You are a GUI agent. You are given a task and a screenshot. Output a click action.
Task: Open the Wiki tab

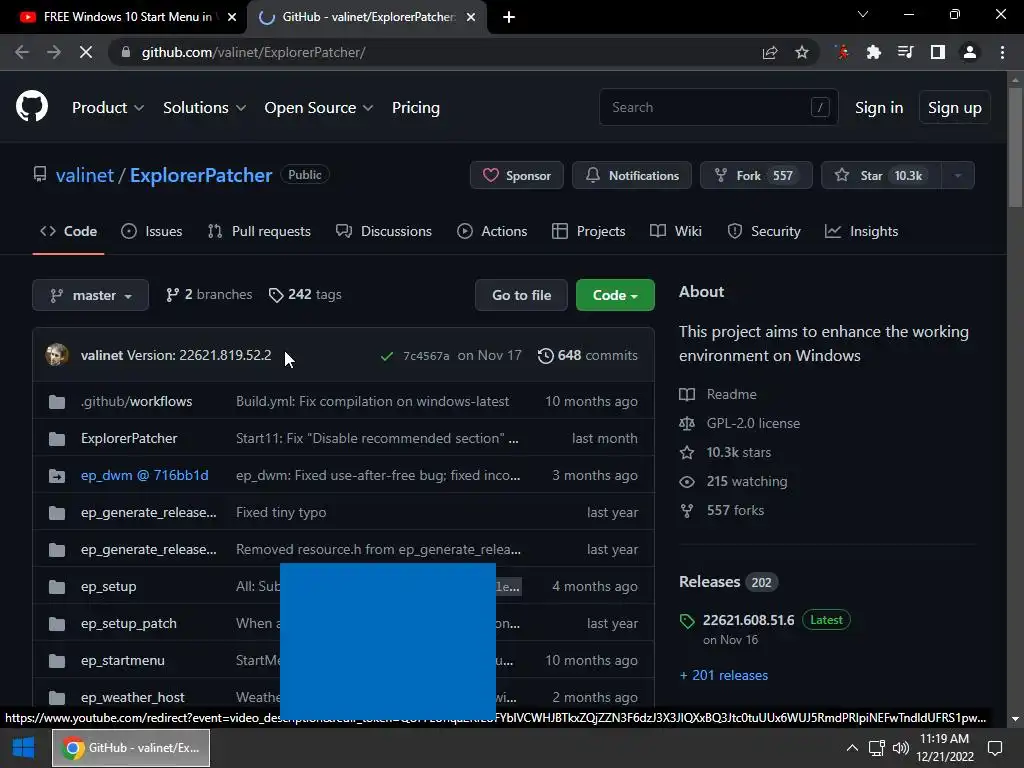pyautogui.click(x=676, y=231)
